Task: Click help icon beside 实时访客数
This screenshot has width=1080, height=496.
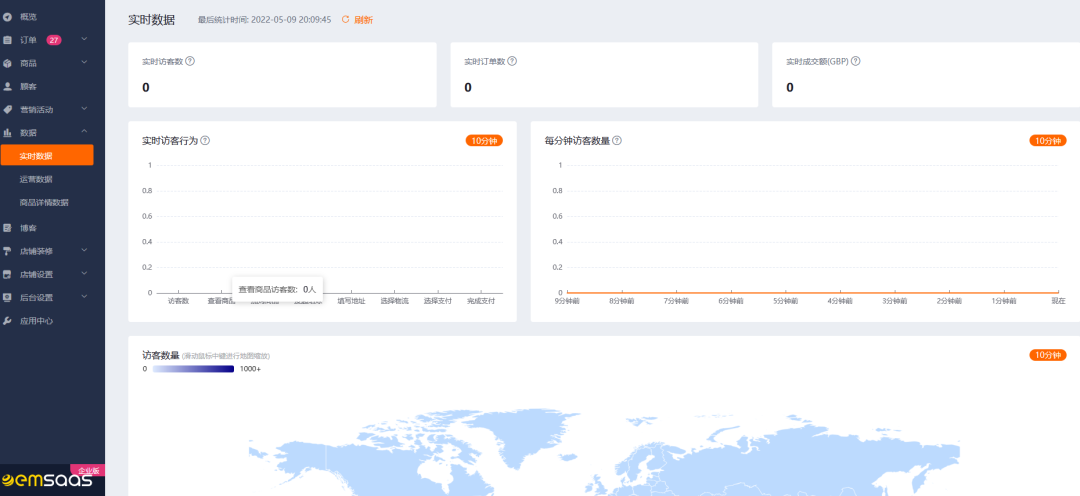Action: 190,61
